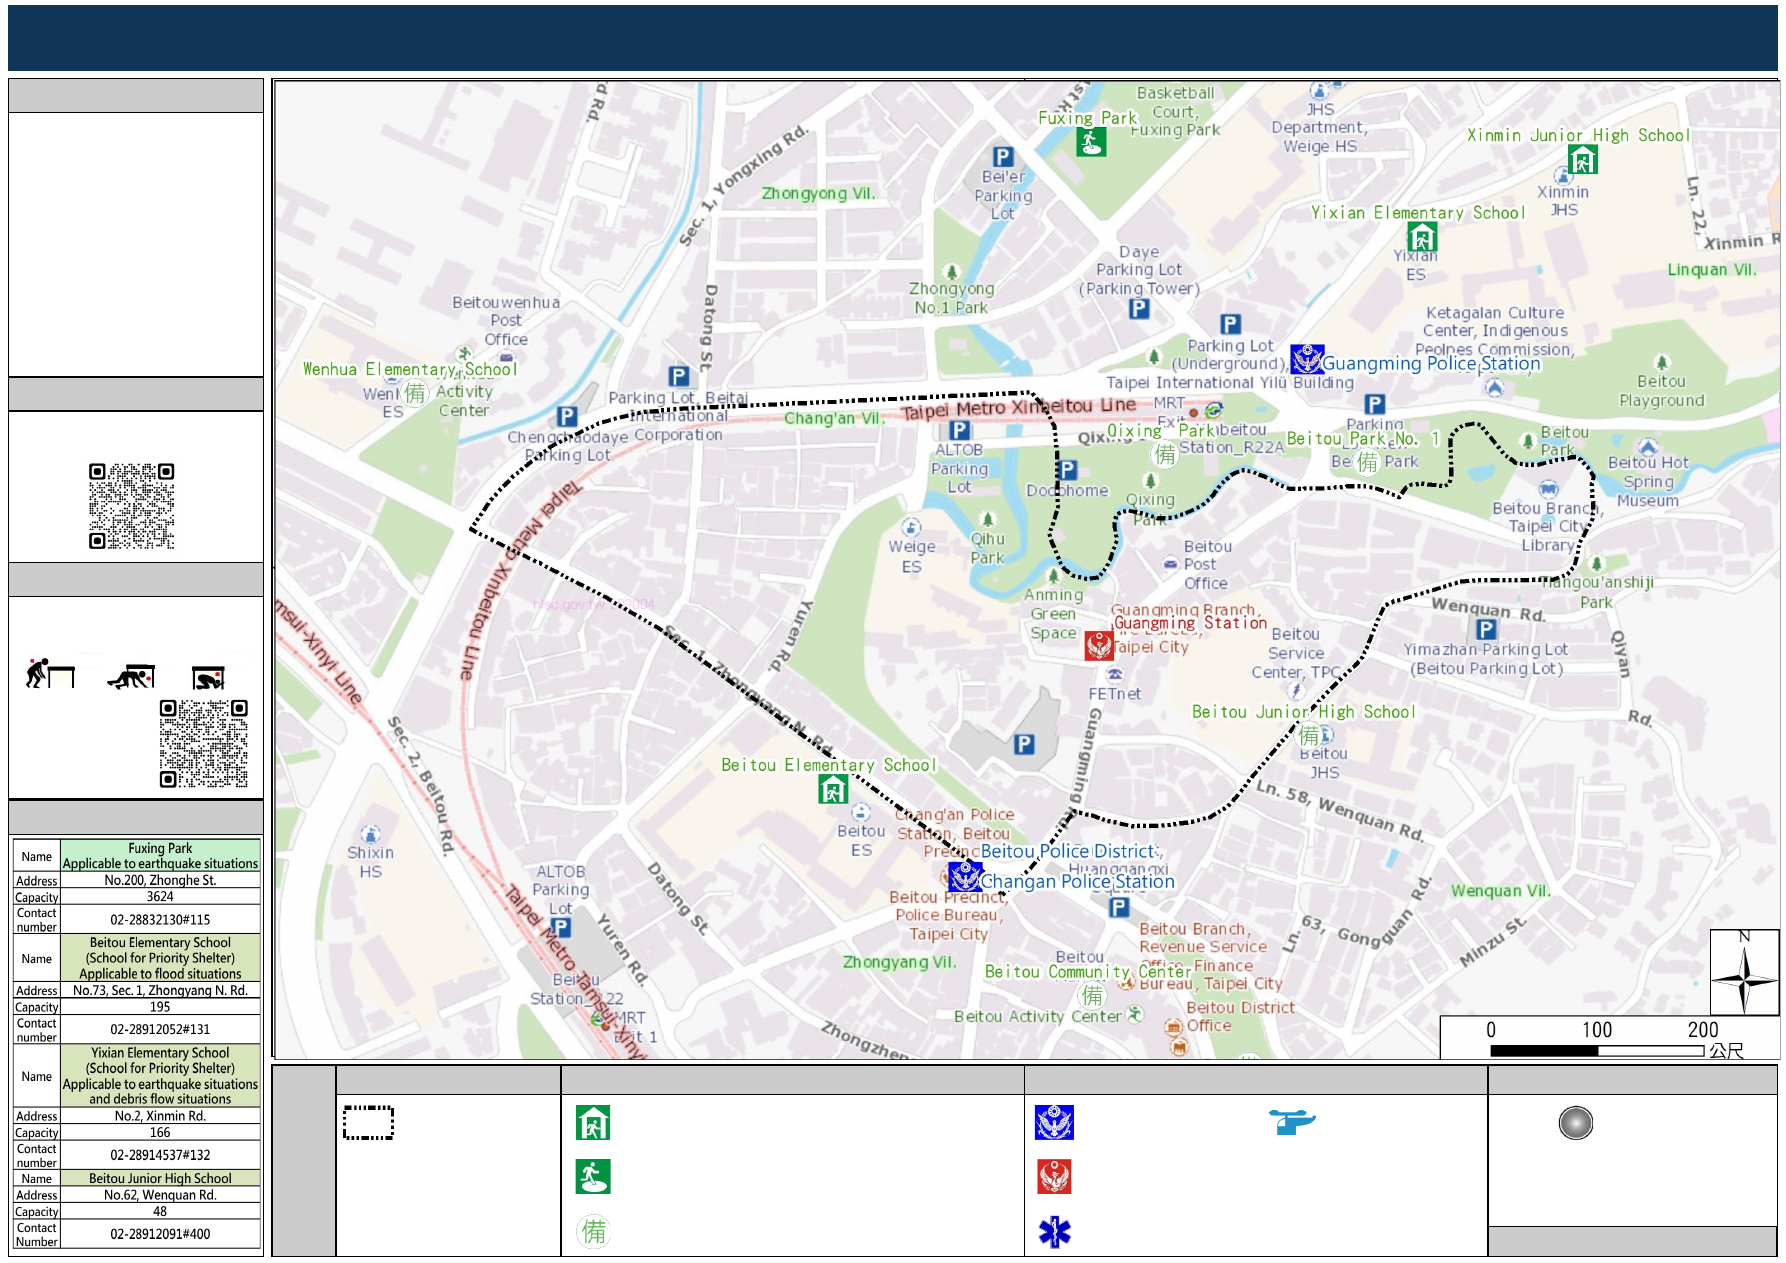Click address 'No.62, Wenquan Rd.'
The height and width of the screenshot is (1263, 1786).
click(x=160, y=1195)
